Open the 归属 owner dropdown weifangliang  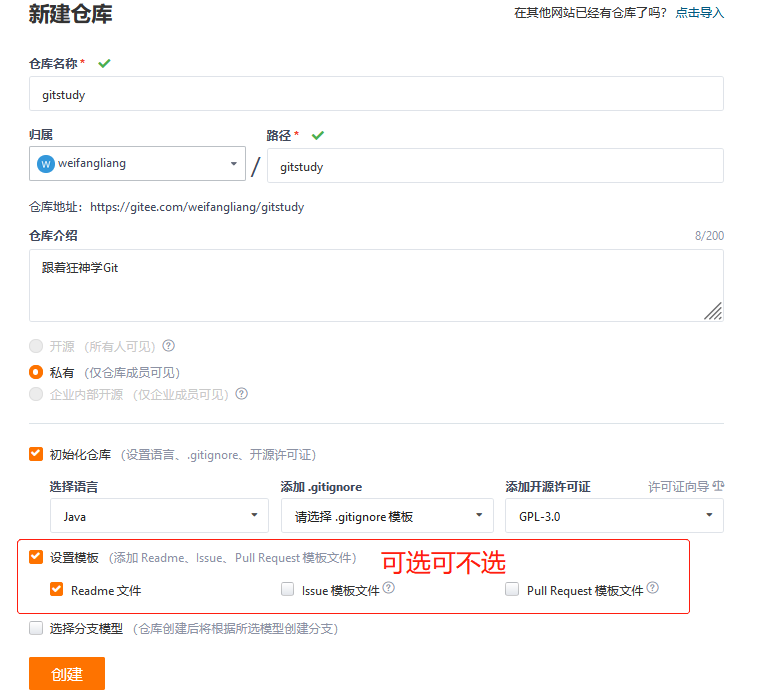click(x=137, y=164)
